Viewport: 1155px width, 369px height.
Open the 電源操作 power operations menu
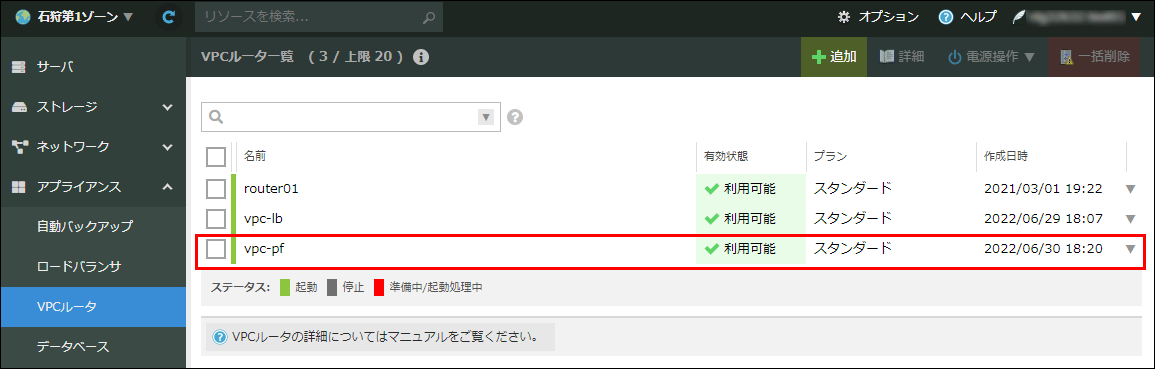[x=990, y=57]
